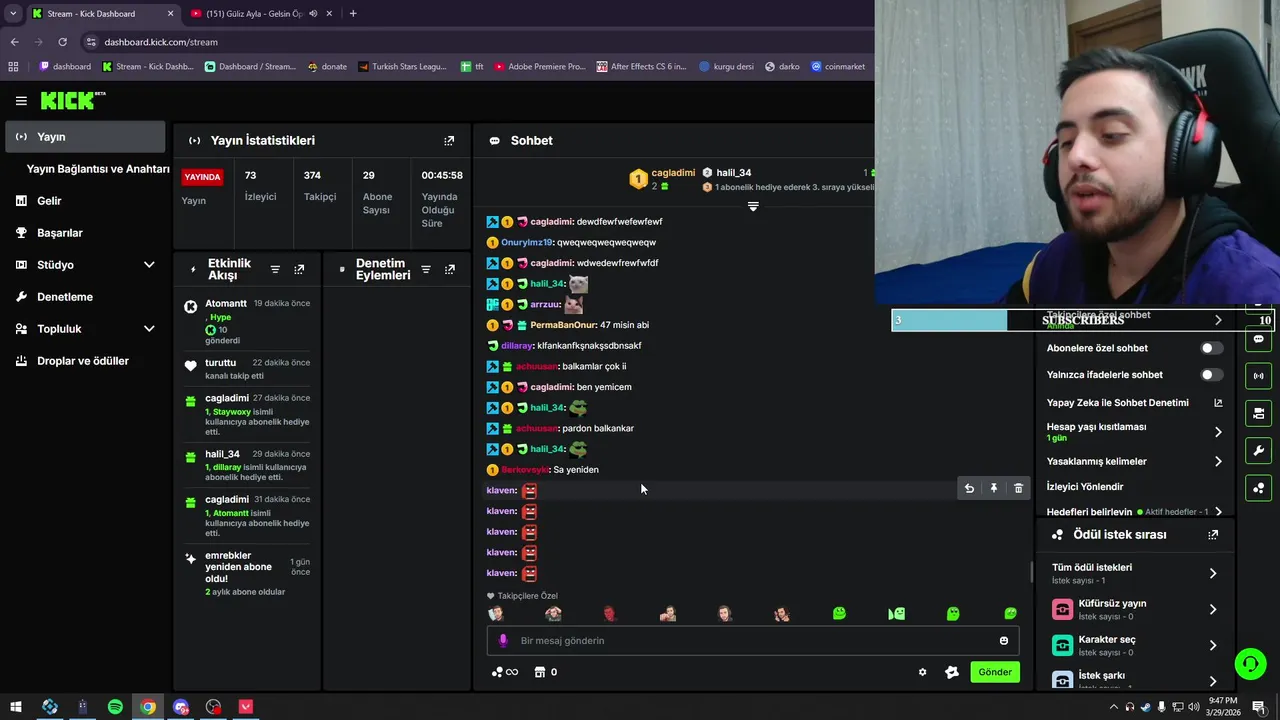Open the moderation sidebar widget below broadcast icon
Screen dimensions: 1280x720
(x=1258, y=413)
